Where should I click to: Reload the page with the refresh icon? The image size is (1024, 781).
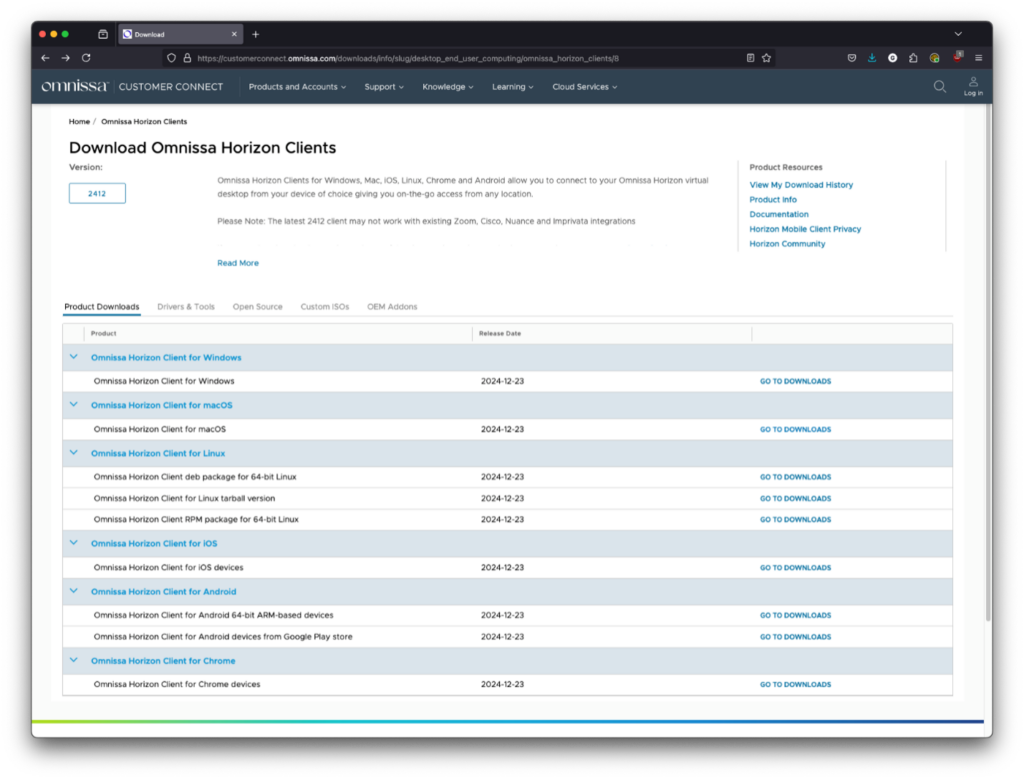point(86,57)
